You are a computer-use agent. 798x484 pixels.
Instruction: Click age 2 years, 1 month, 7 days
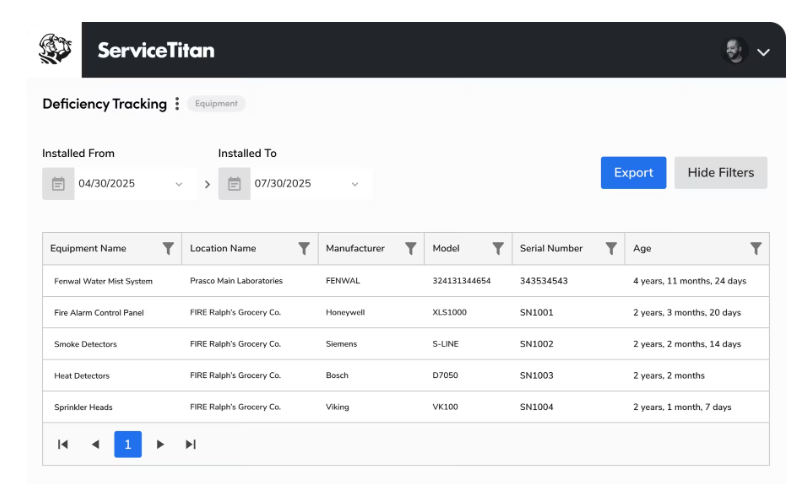point(682,407)
